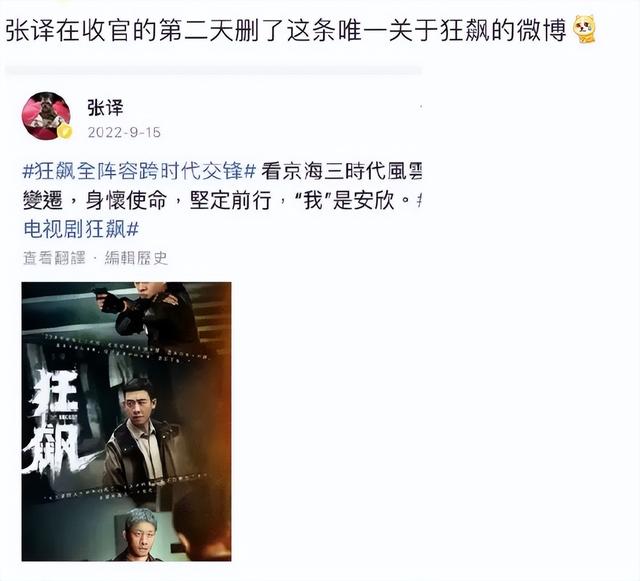Click the gray divider bar under headline
This screenshot has height=581, width=640.
pos(213,71)
